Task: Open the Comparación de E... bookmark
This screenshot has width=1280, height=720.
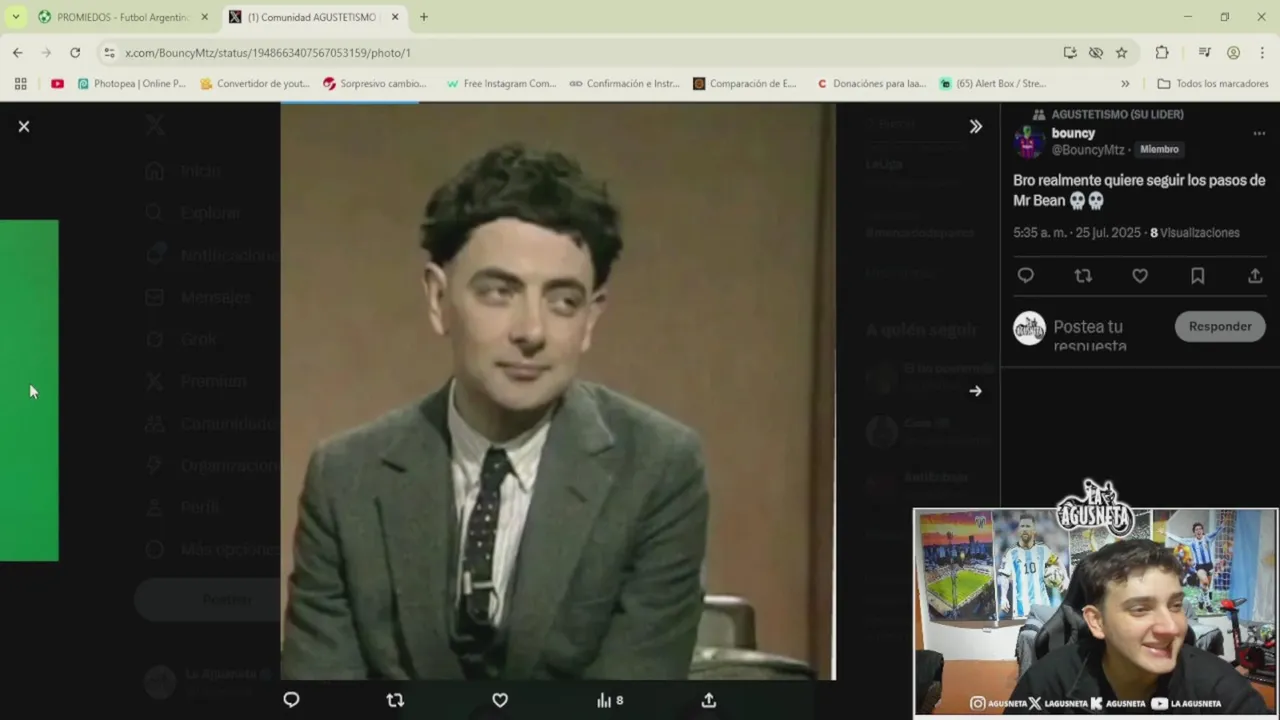Action: pyautogui.click(x=745, y=84)
